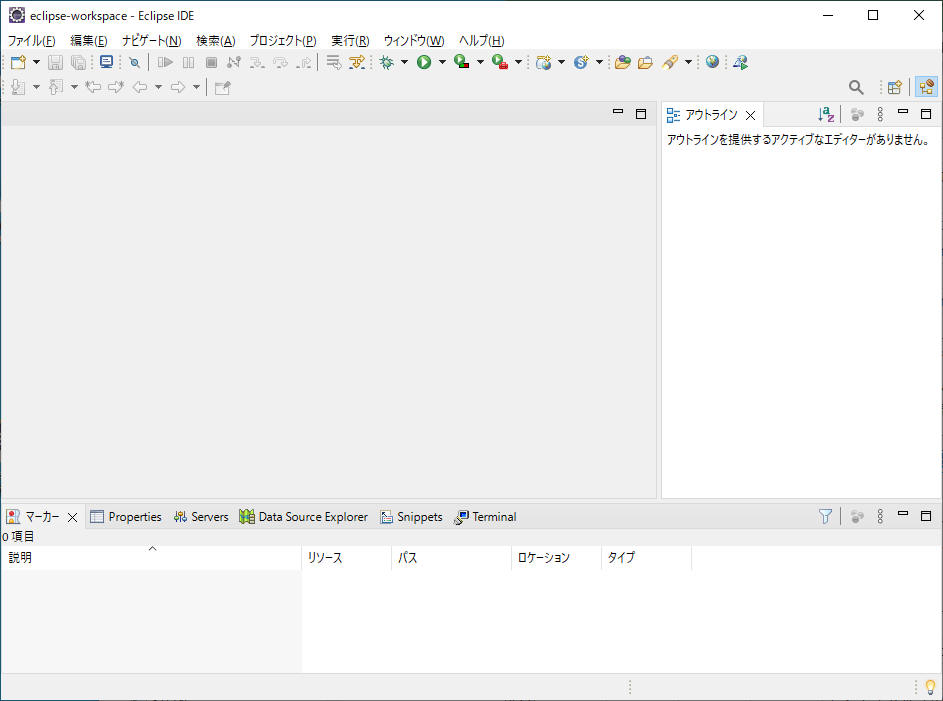This screenshot has height=701, width=943.
Task: Open the Debug dropdown arrow
Action: point(404,62)
